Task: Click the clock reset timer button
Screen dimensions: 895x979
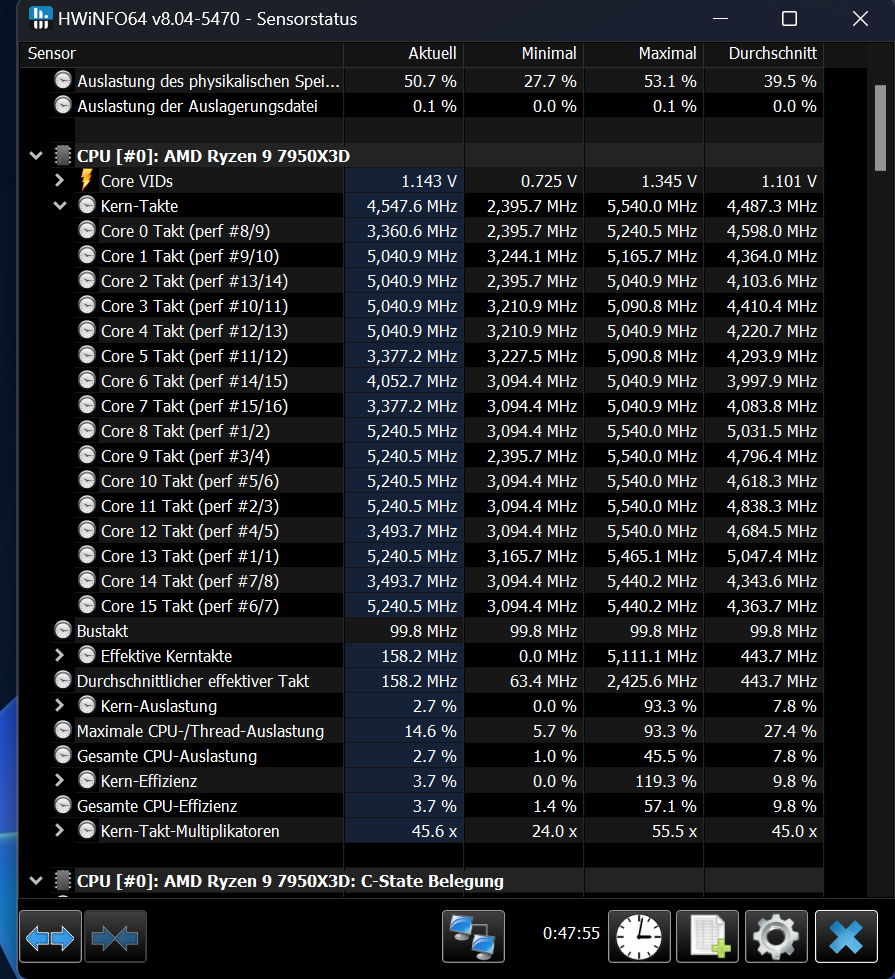Action: [x=640, y=937]
